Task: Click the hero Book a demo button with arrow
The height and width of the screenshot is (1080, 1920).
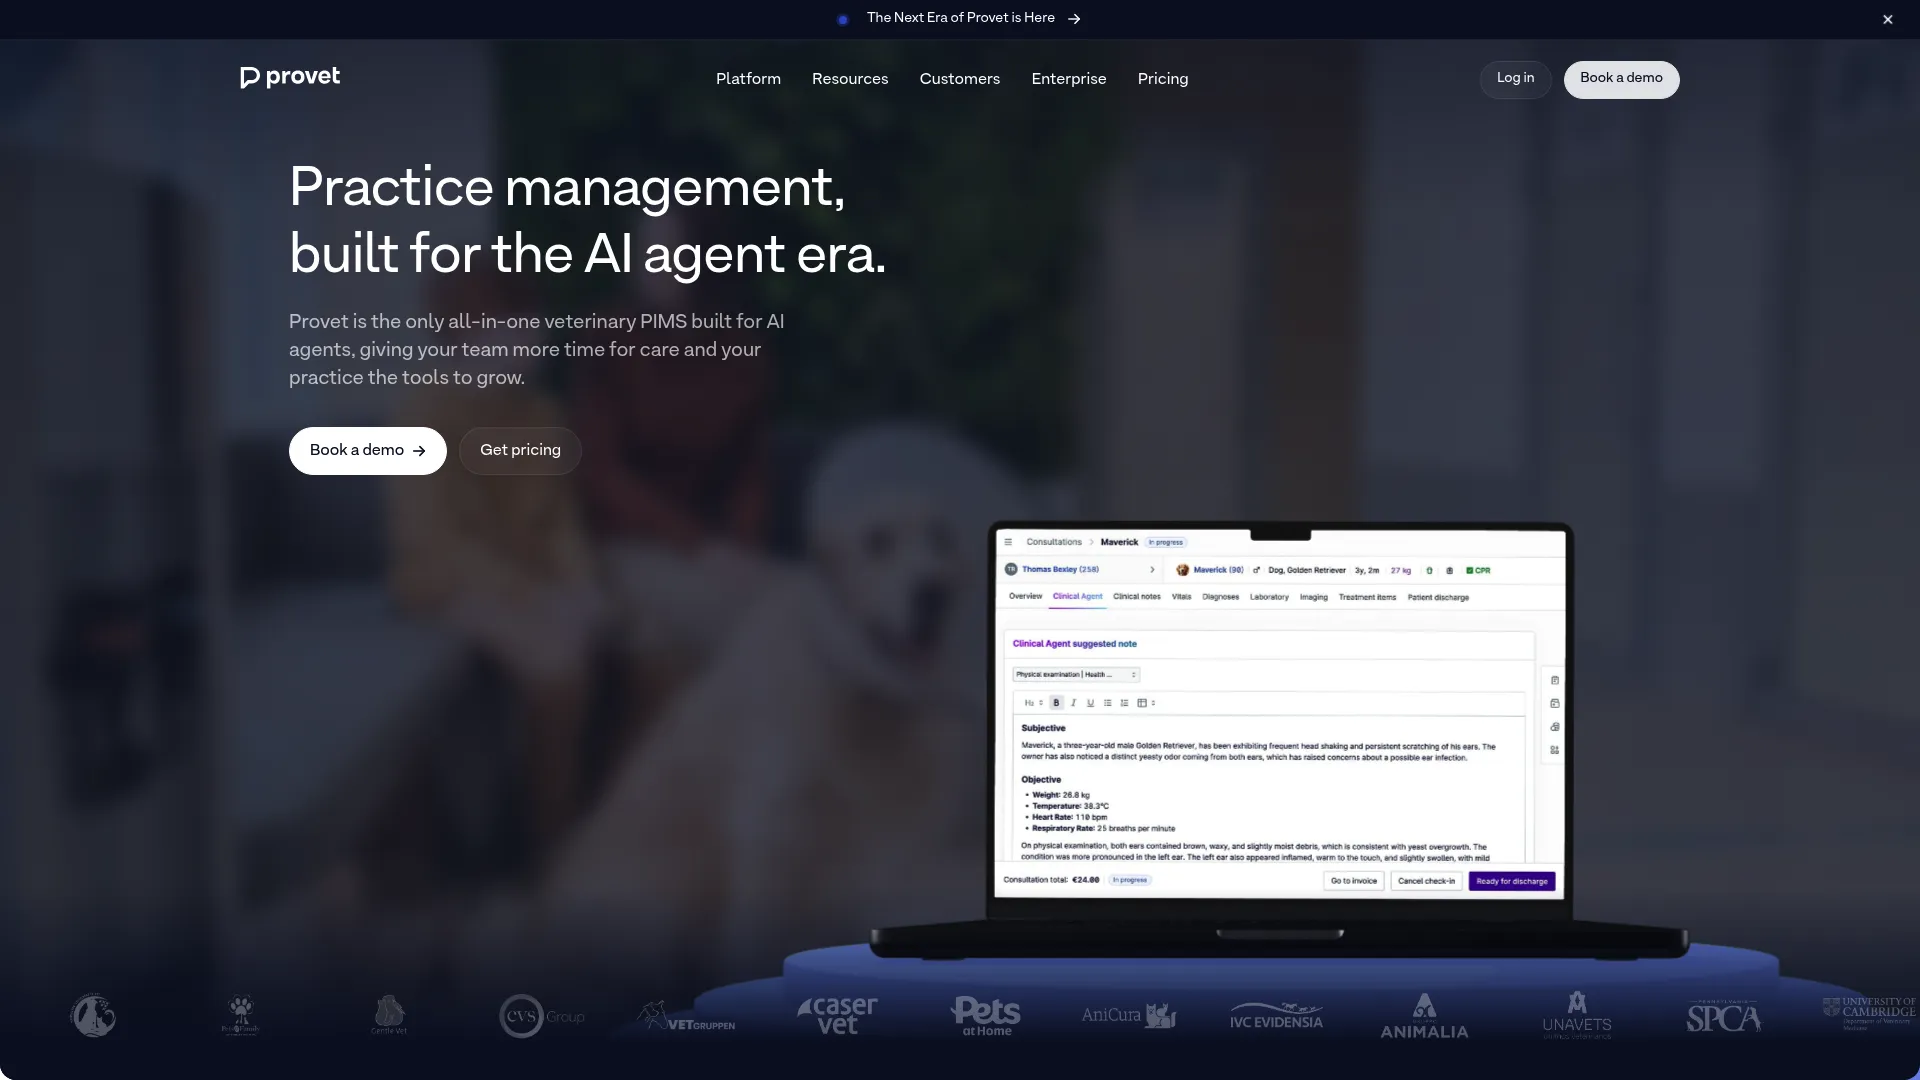Action: coord(367,451)
